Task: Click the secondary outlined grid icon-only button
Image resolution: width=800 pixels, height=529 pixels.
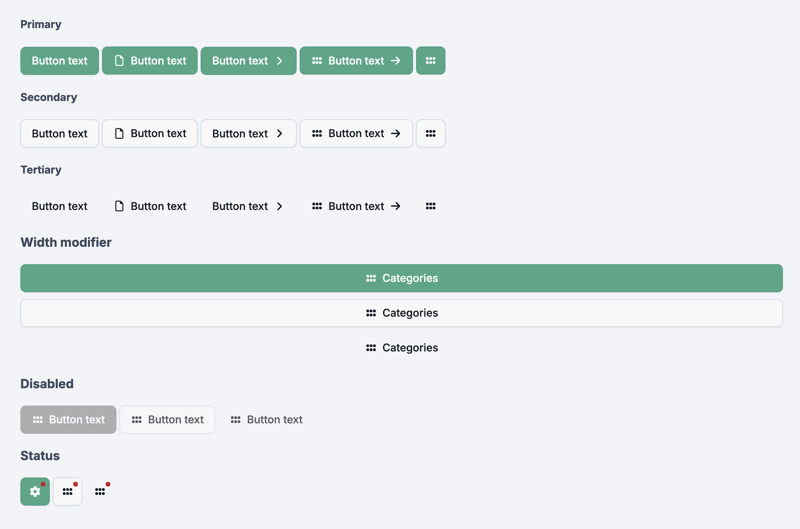Action: coord(431,134)
